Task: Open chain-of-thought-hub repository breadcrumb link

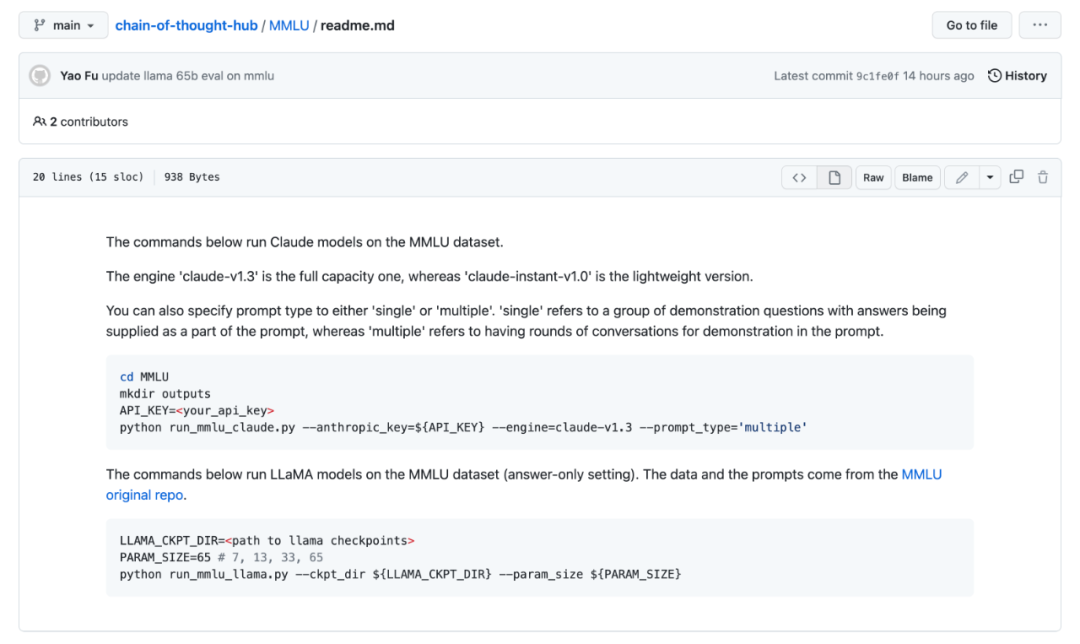Action: [x=186, y=25]
